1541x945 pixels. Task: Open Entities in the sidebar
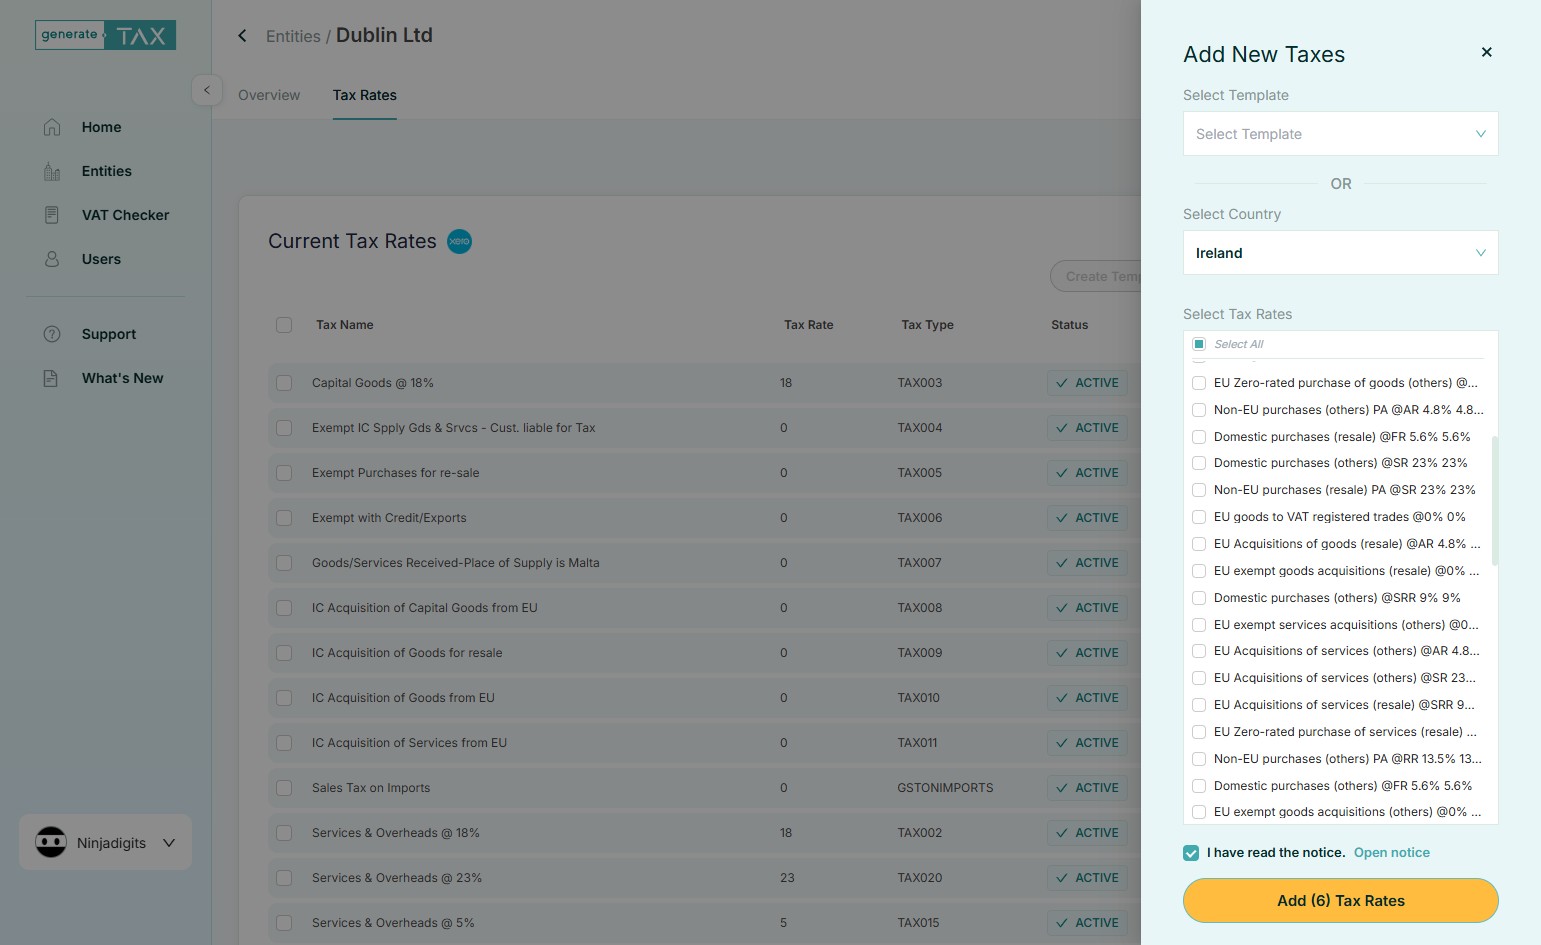pos(107,171)
